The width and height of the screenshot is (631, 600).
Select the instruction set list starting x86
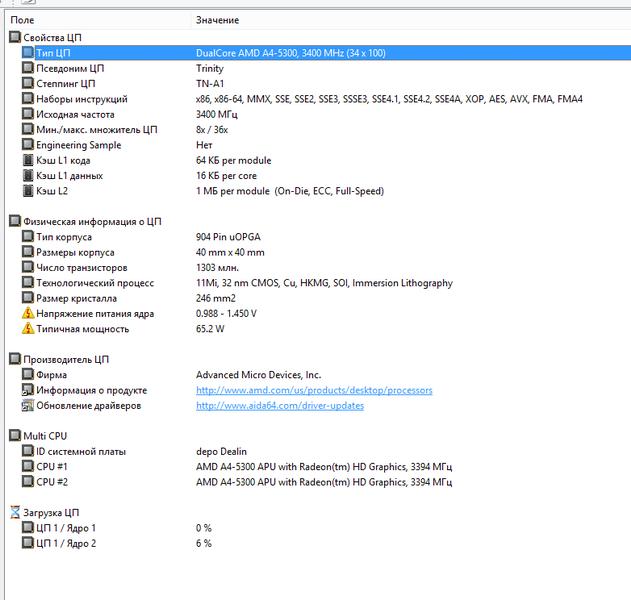389,99
